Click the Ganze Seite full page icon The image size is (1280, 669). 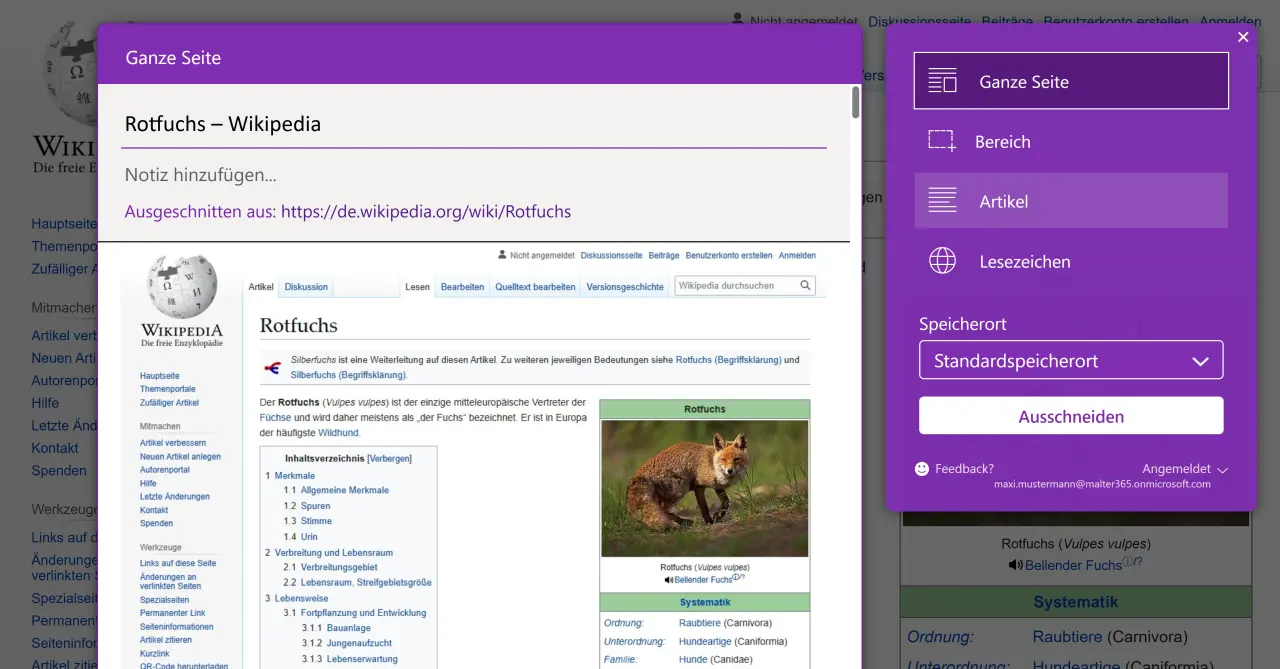942,81
